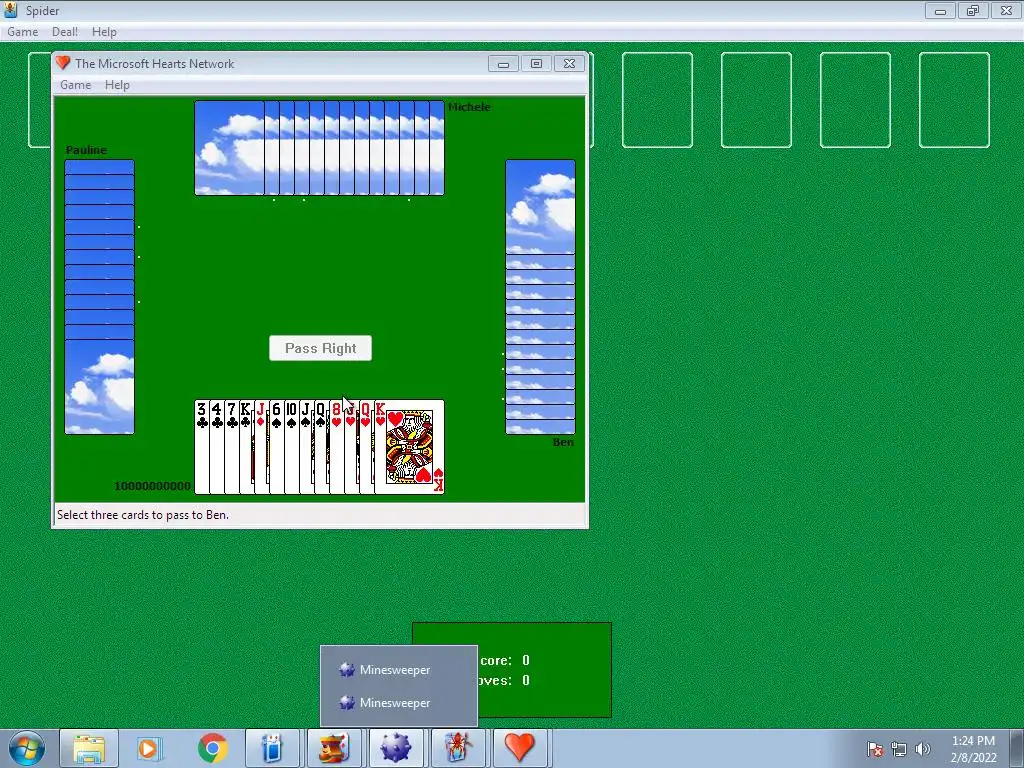
Task: Click the rightmost empty card column in Spider
Action: [x=954, y=100]
